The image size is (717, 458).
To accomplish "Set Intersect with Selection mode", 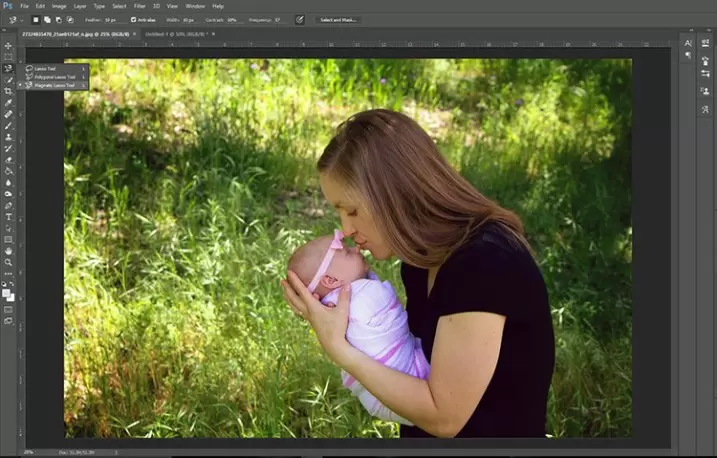I will 70,20.
